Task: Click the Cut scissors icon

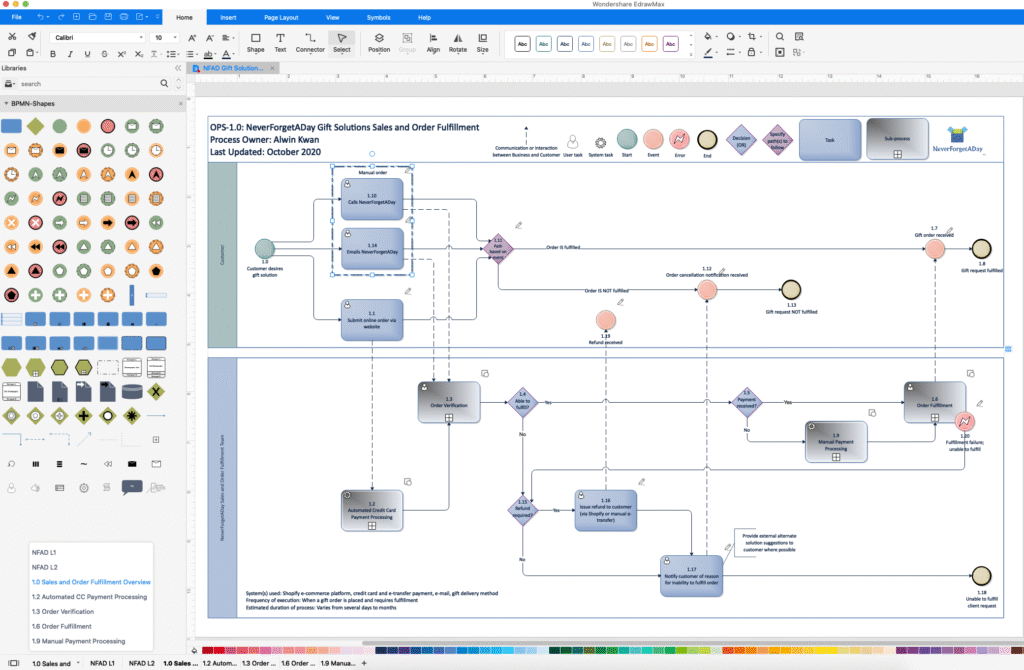Action: tap(12, 37)
